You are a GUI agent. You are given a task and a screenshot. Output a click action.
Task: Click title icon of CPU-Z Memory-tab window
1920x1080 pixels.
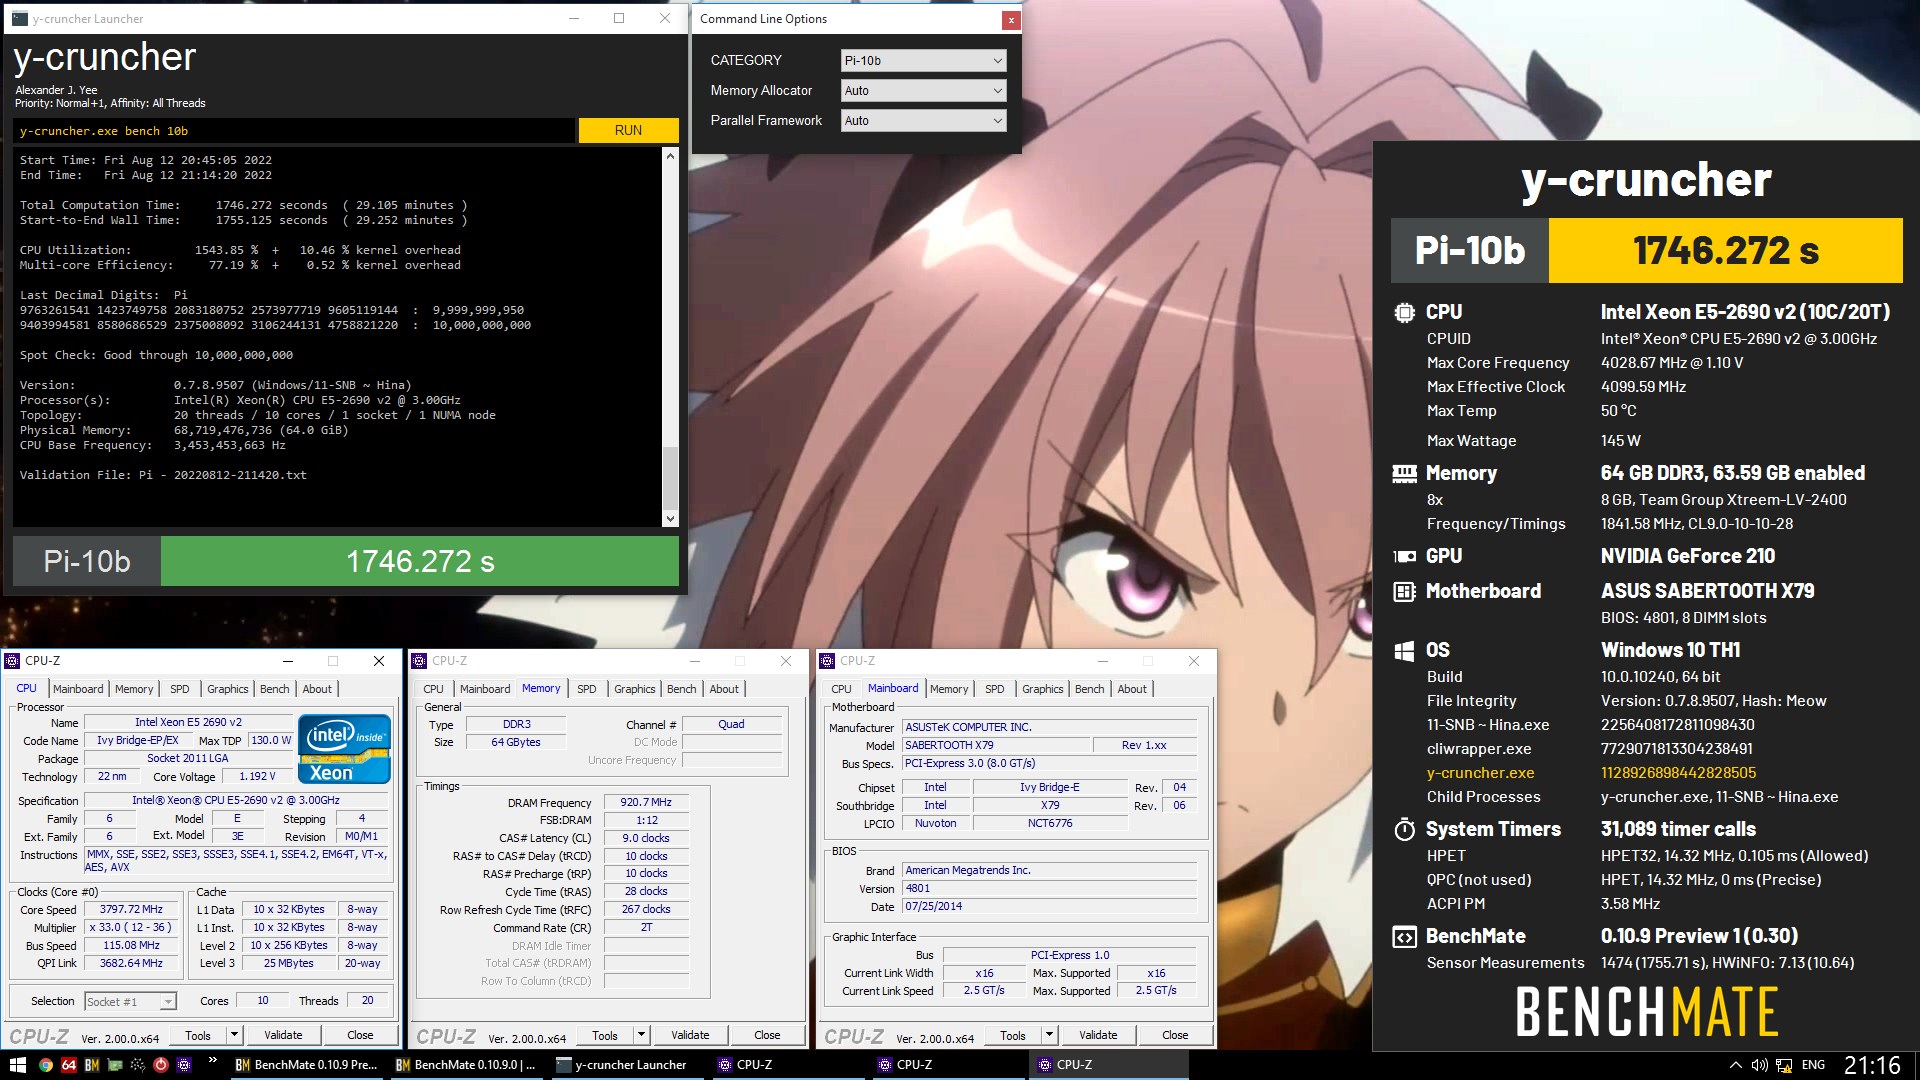click(x=420, y=661)
